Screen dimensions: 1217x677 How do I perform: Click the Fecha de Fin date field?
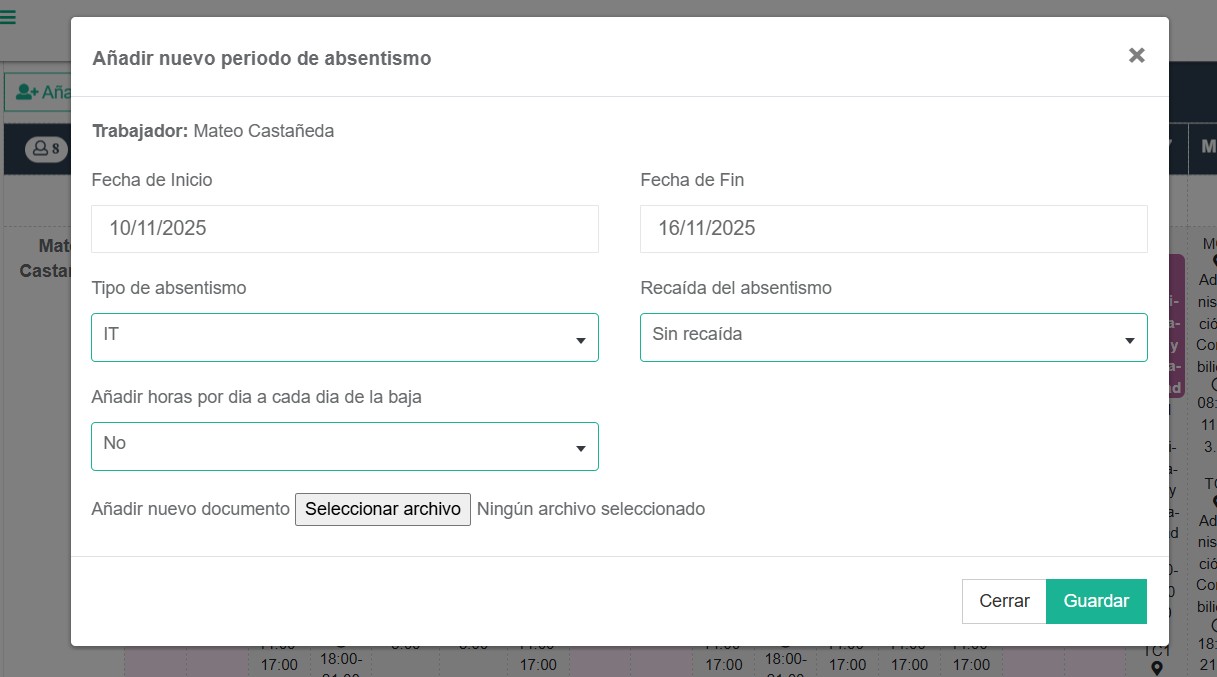pyautogui.click(x=893, y=229)
